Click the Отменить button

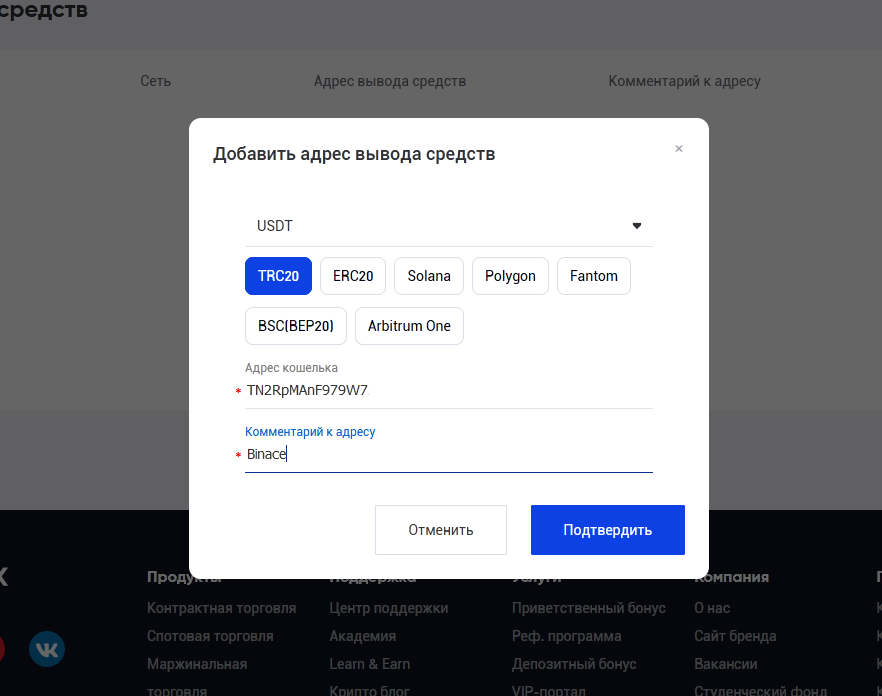pyautogui.click(x=440, y=530)
